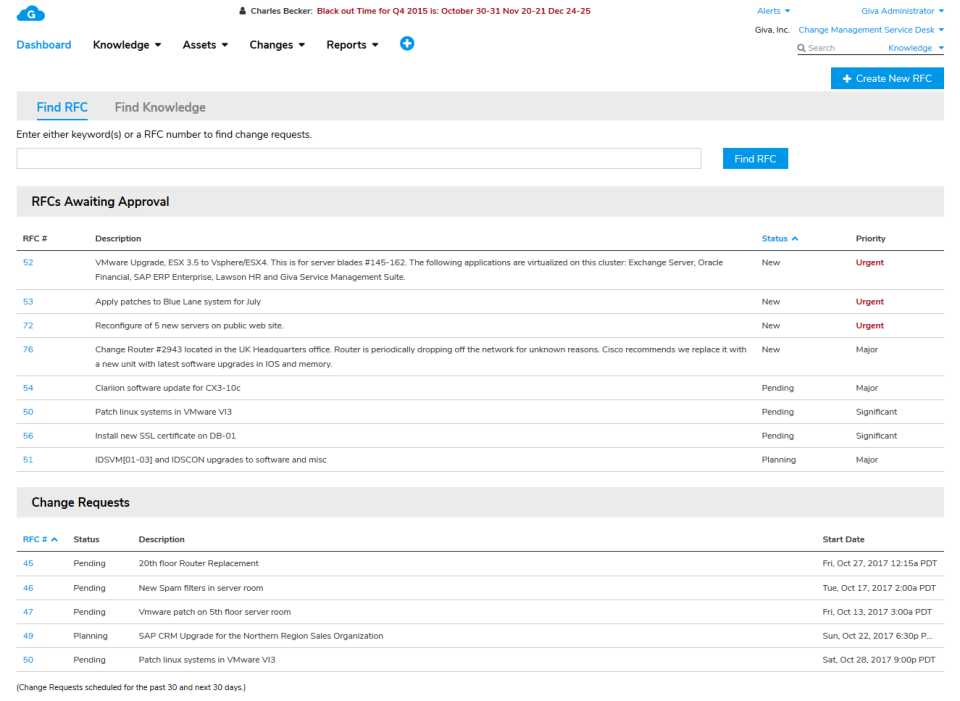Screen dimensions: 960x701
Task: Open the blue plus quick-create icon
Action: coord(407,44)
